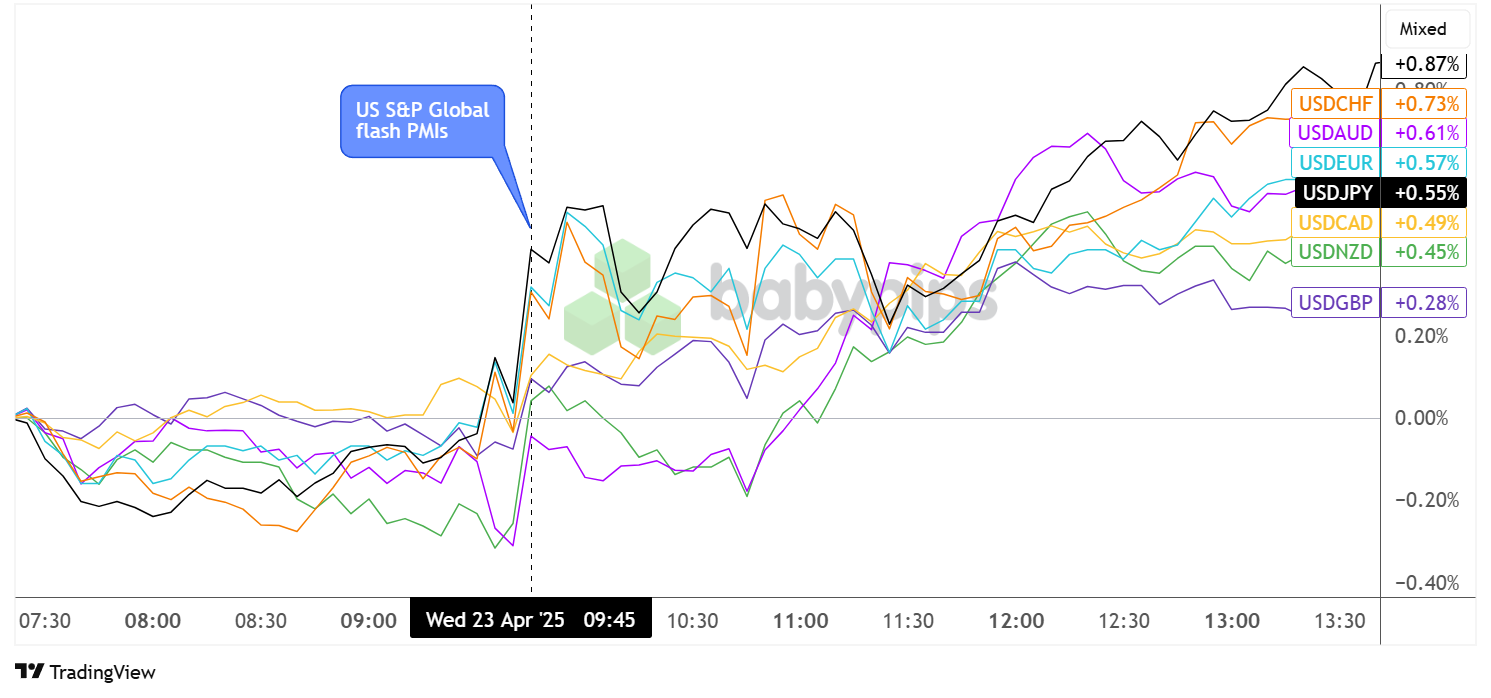1491x698 pixels.
Task: Click the 08:00 time axis label
Action: [152, 621]
